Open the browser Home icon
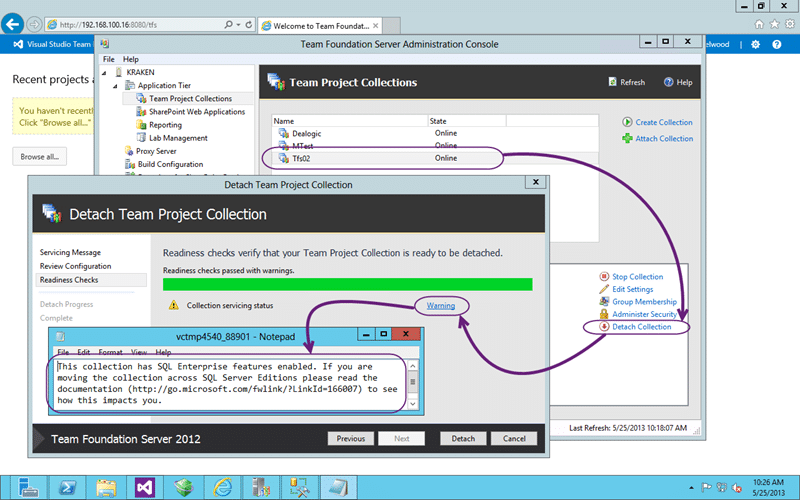Image resolution: width=800 pixels, height=500 pixels. (x=759, y=24)
